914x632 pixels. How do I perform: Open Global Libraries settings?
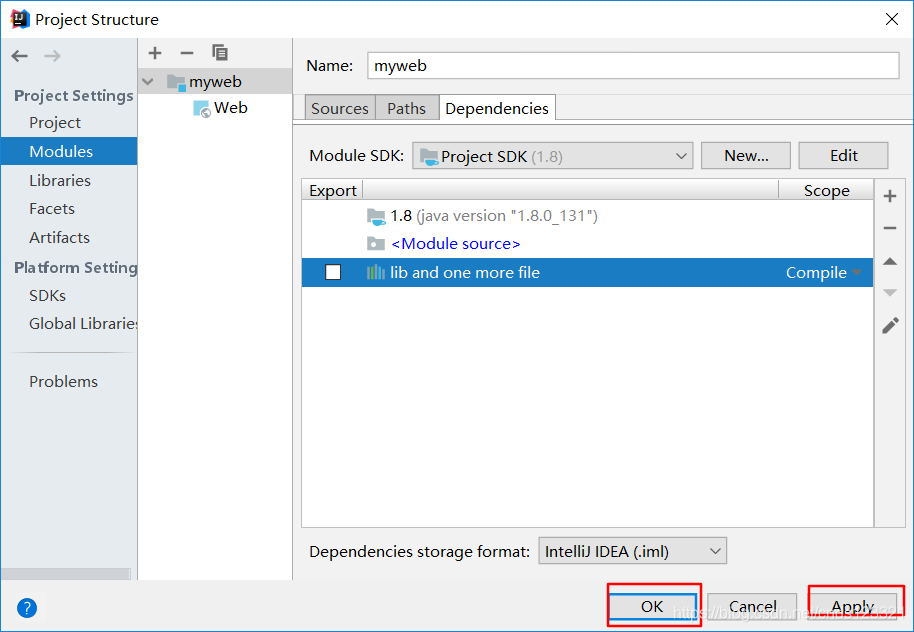83,324
